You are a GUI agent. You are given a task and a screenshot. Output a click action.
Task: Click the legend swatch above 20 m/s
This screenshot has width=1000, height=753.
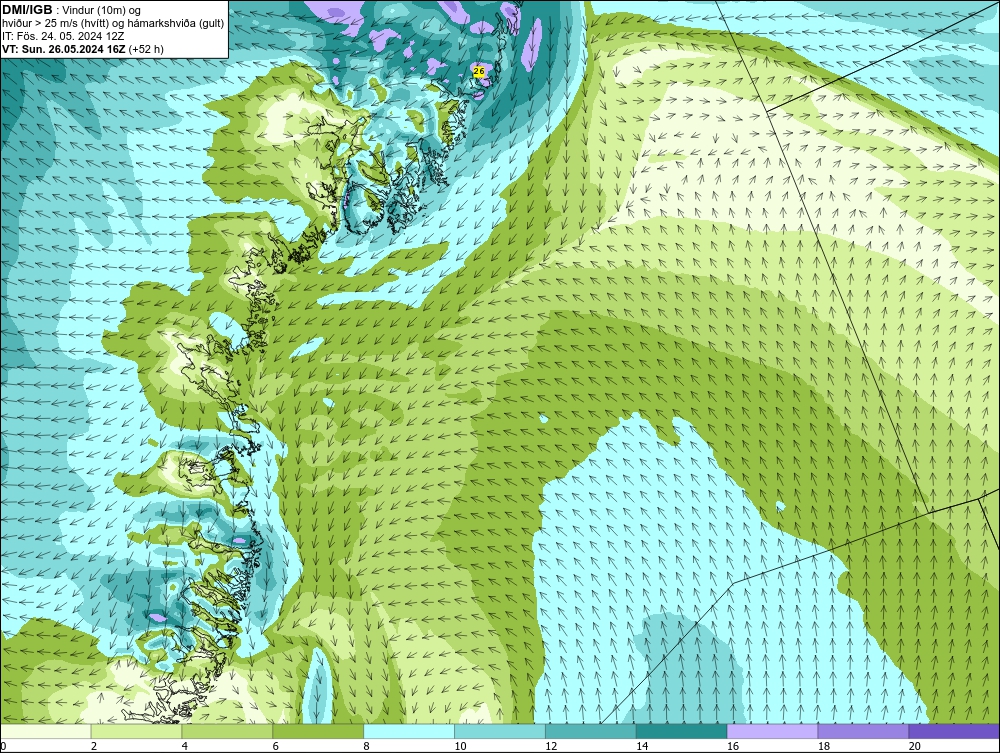[954, 731]
